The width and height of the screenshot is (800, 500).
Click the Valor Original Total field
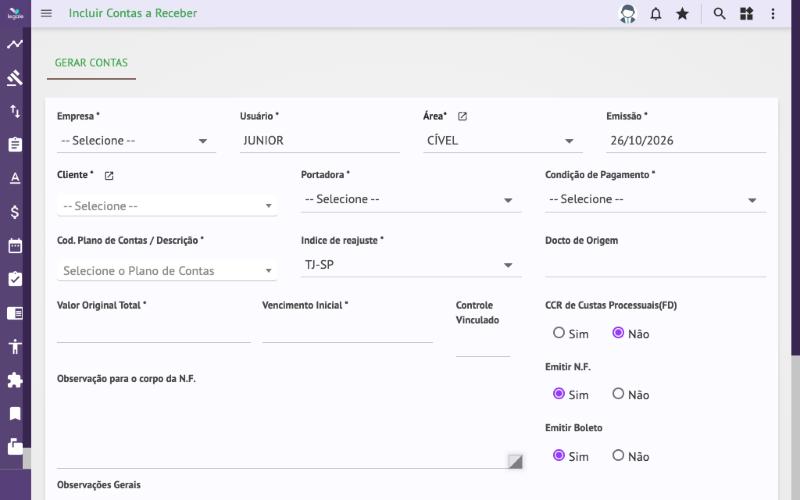[x=154, y=330]
